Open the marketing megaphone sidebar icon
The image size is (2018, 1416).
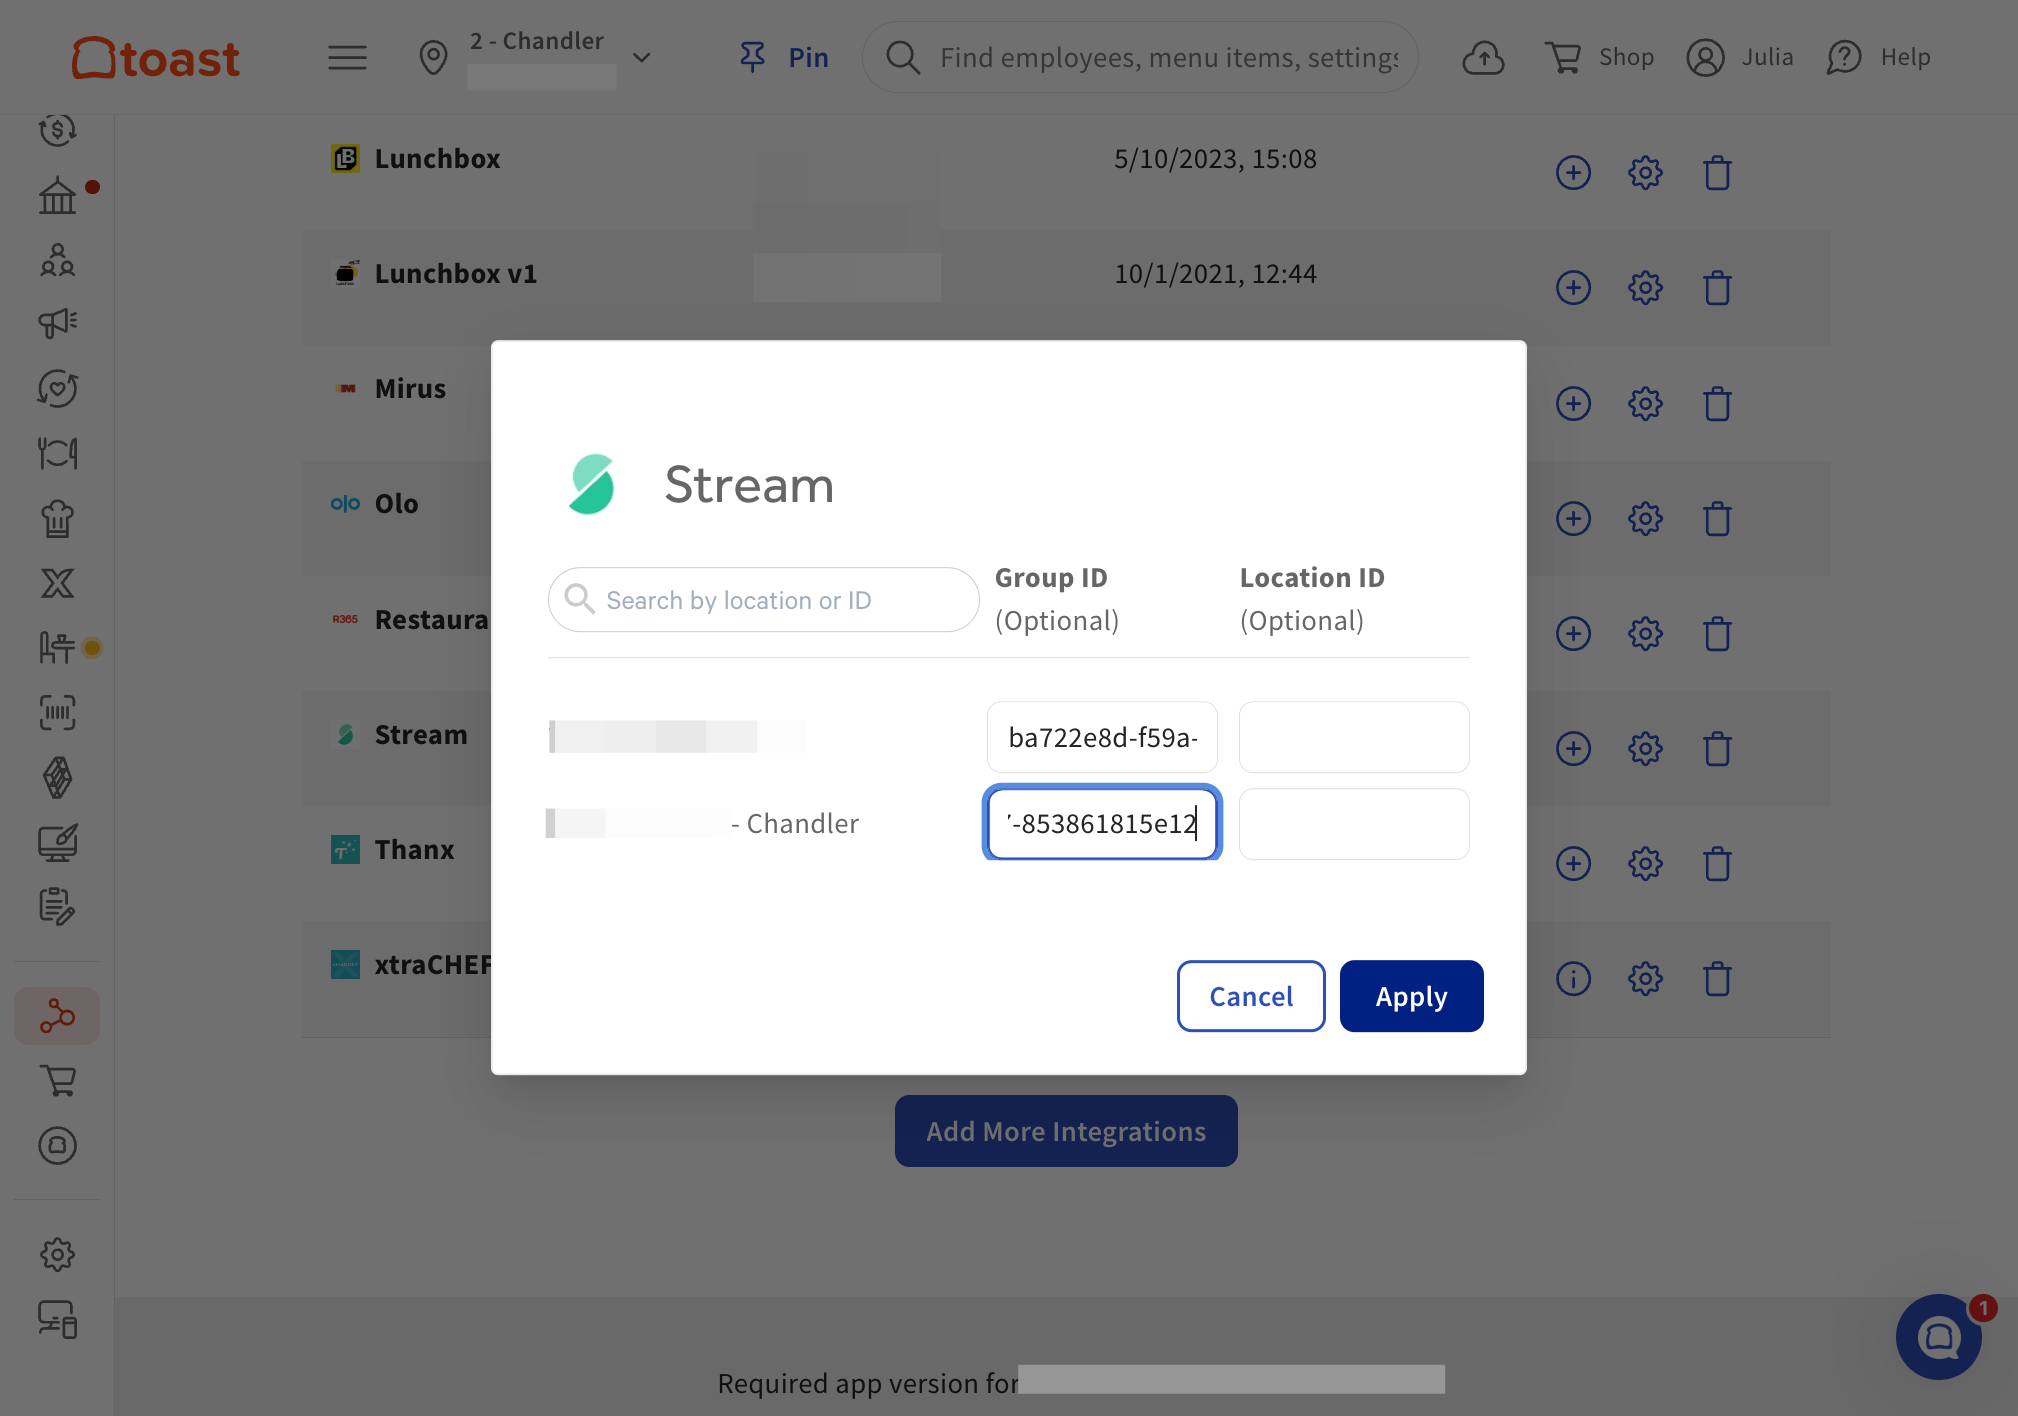[x=57, y=323]
